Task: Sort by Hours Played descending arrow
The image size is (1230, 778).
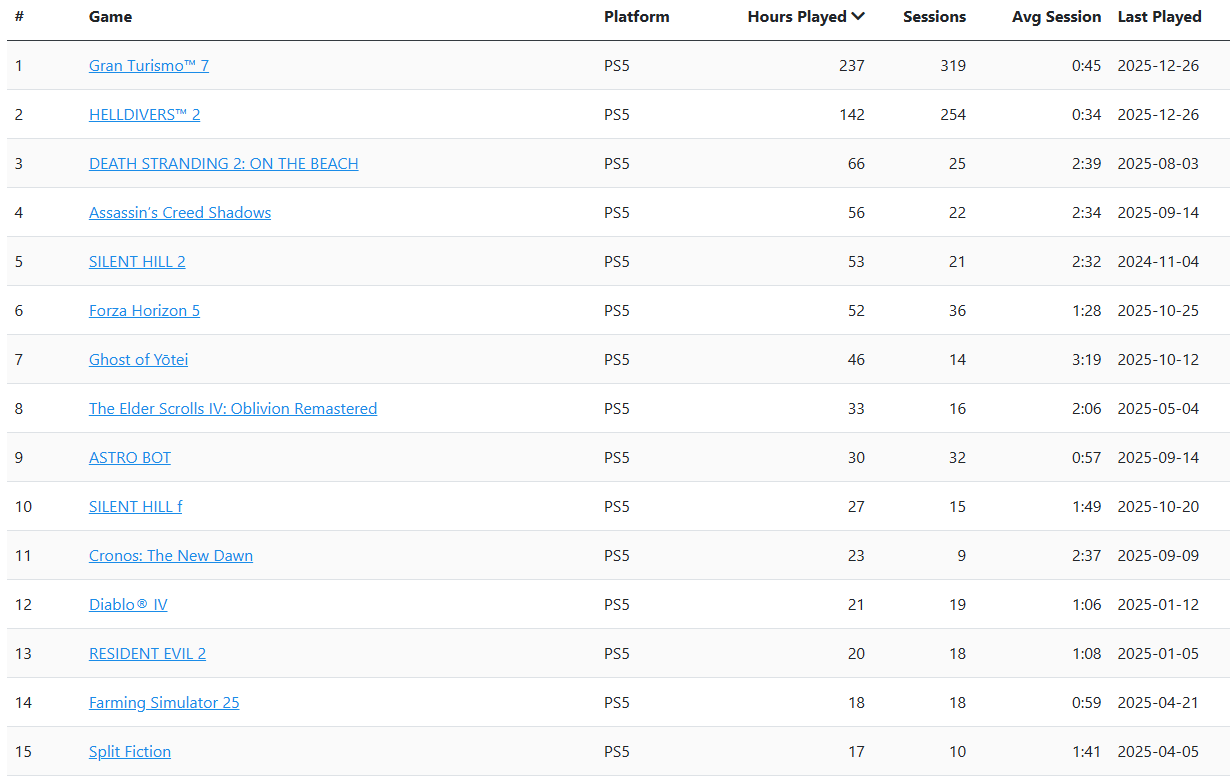Action: coord(857,17)
